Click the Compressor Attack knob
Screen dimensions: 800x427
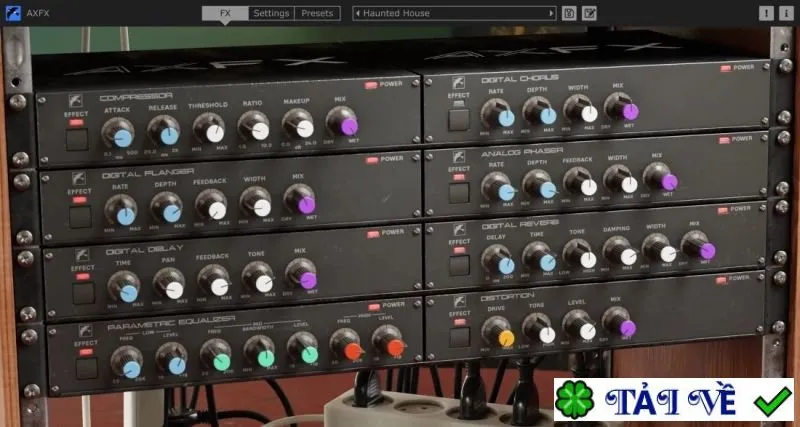coord(118,133)
